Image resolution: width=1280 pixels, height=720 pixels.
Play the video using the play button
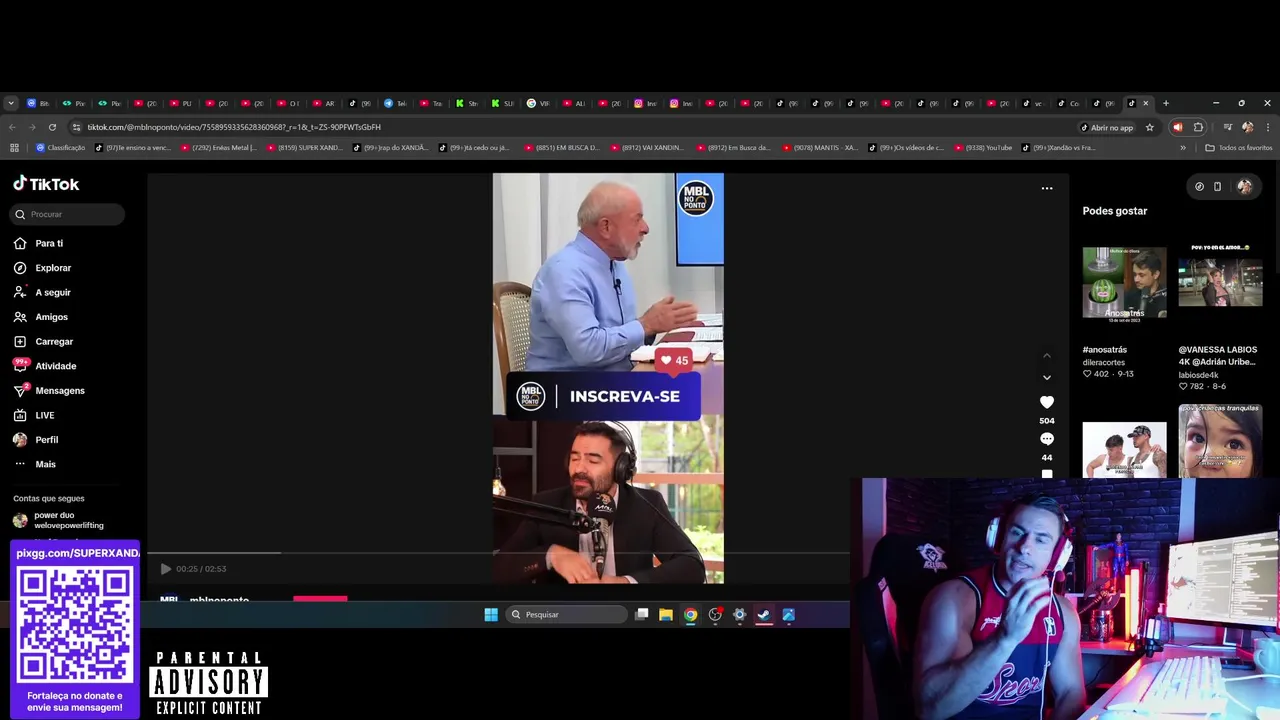166,569
